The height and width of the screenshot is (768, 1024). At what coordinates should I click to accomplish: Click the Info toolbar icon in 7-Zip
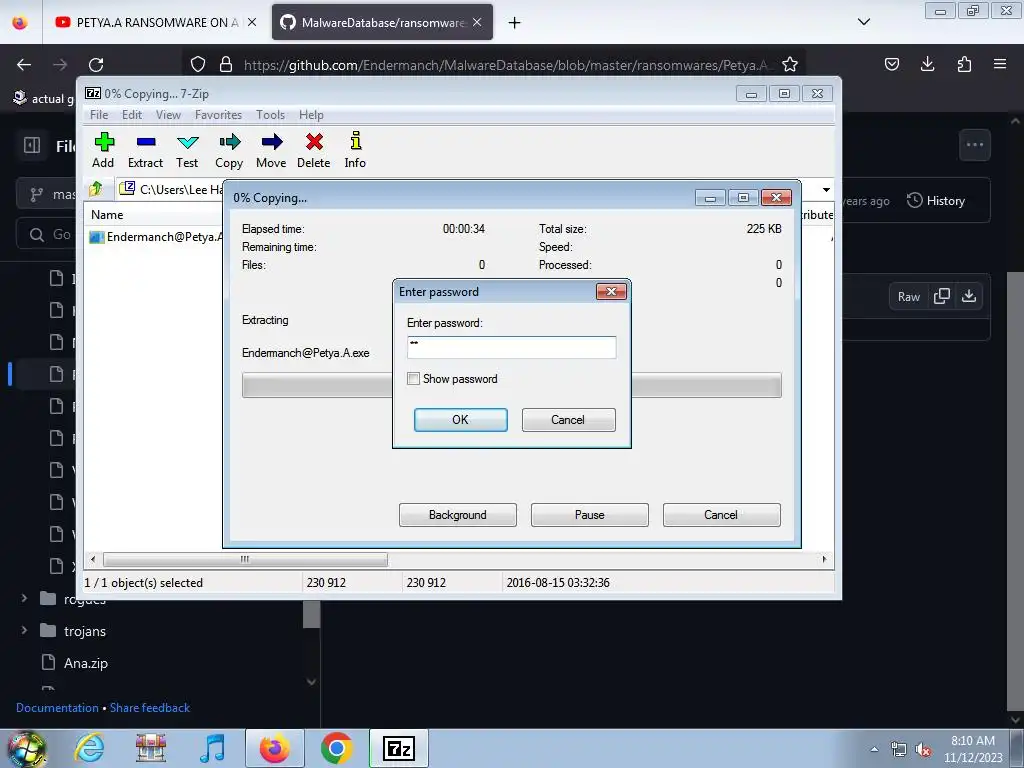(x=355, y=150)
